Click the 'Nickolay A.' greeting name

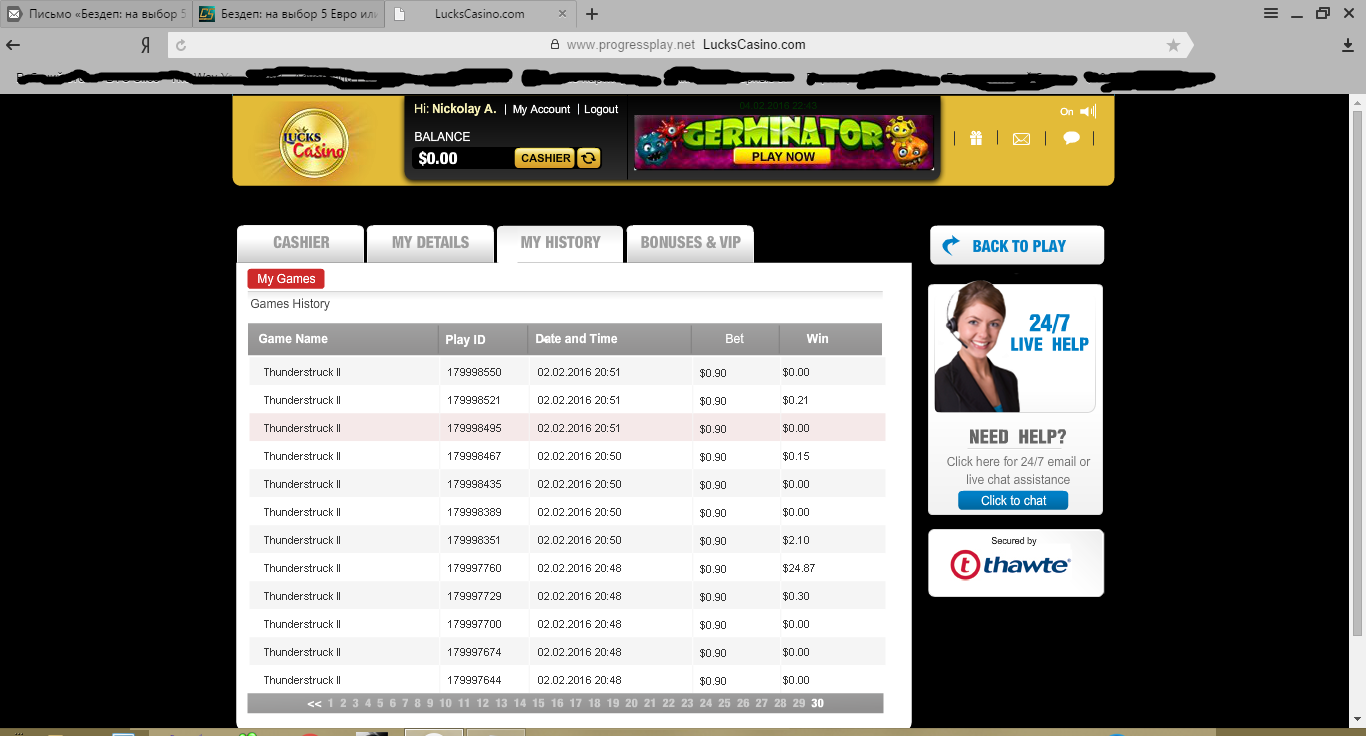point(464,109)
